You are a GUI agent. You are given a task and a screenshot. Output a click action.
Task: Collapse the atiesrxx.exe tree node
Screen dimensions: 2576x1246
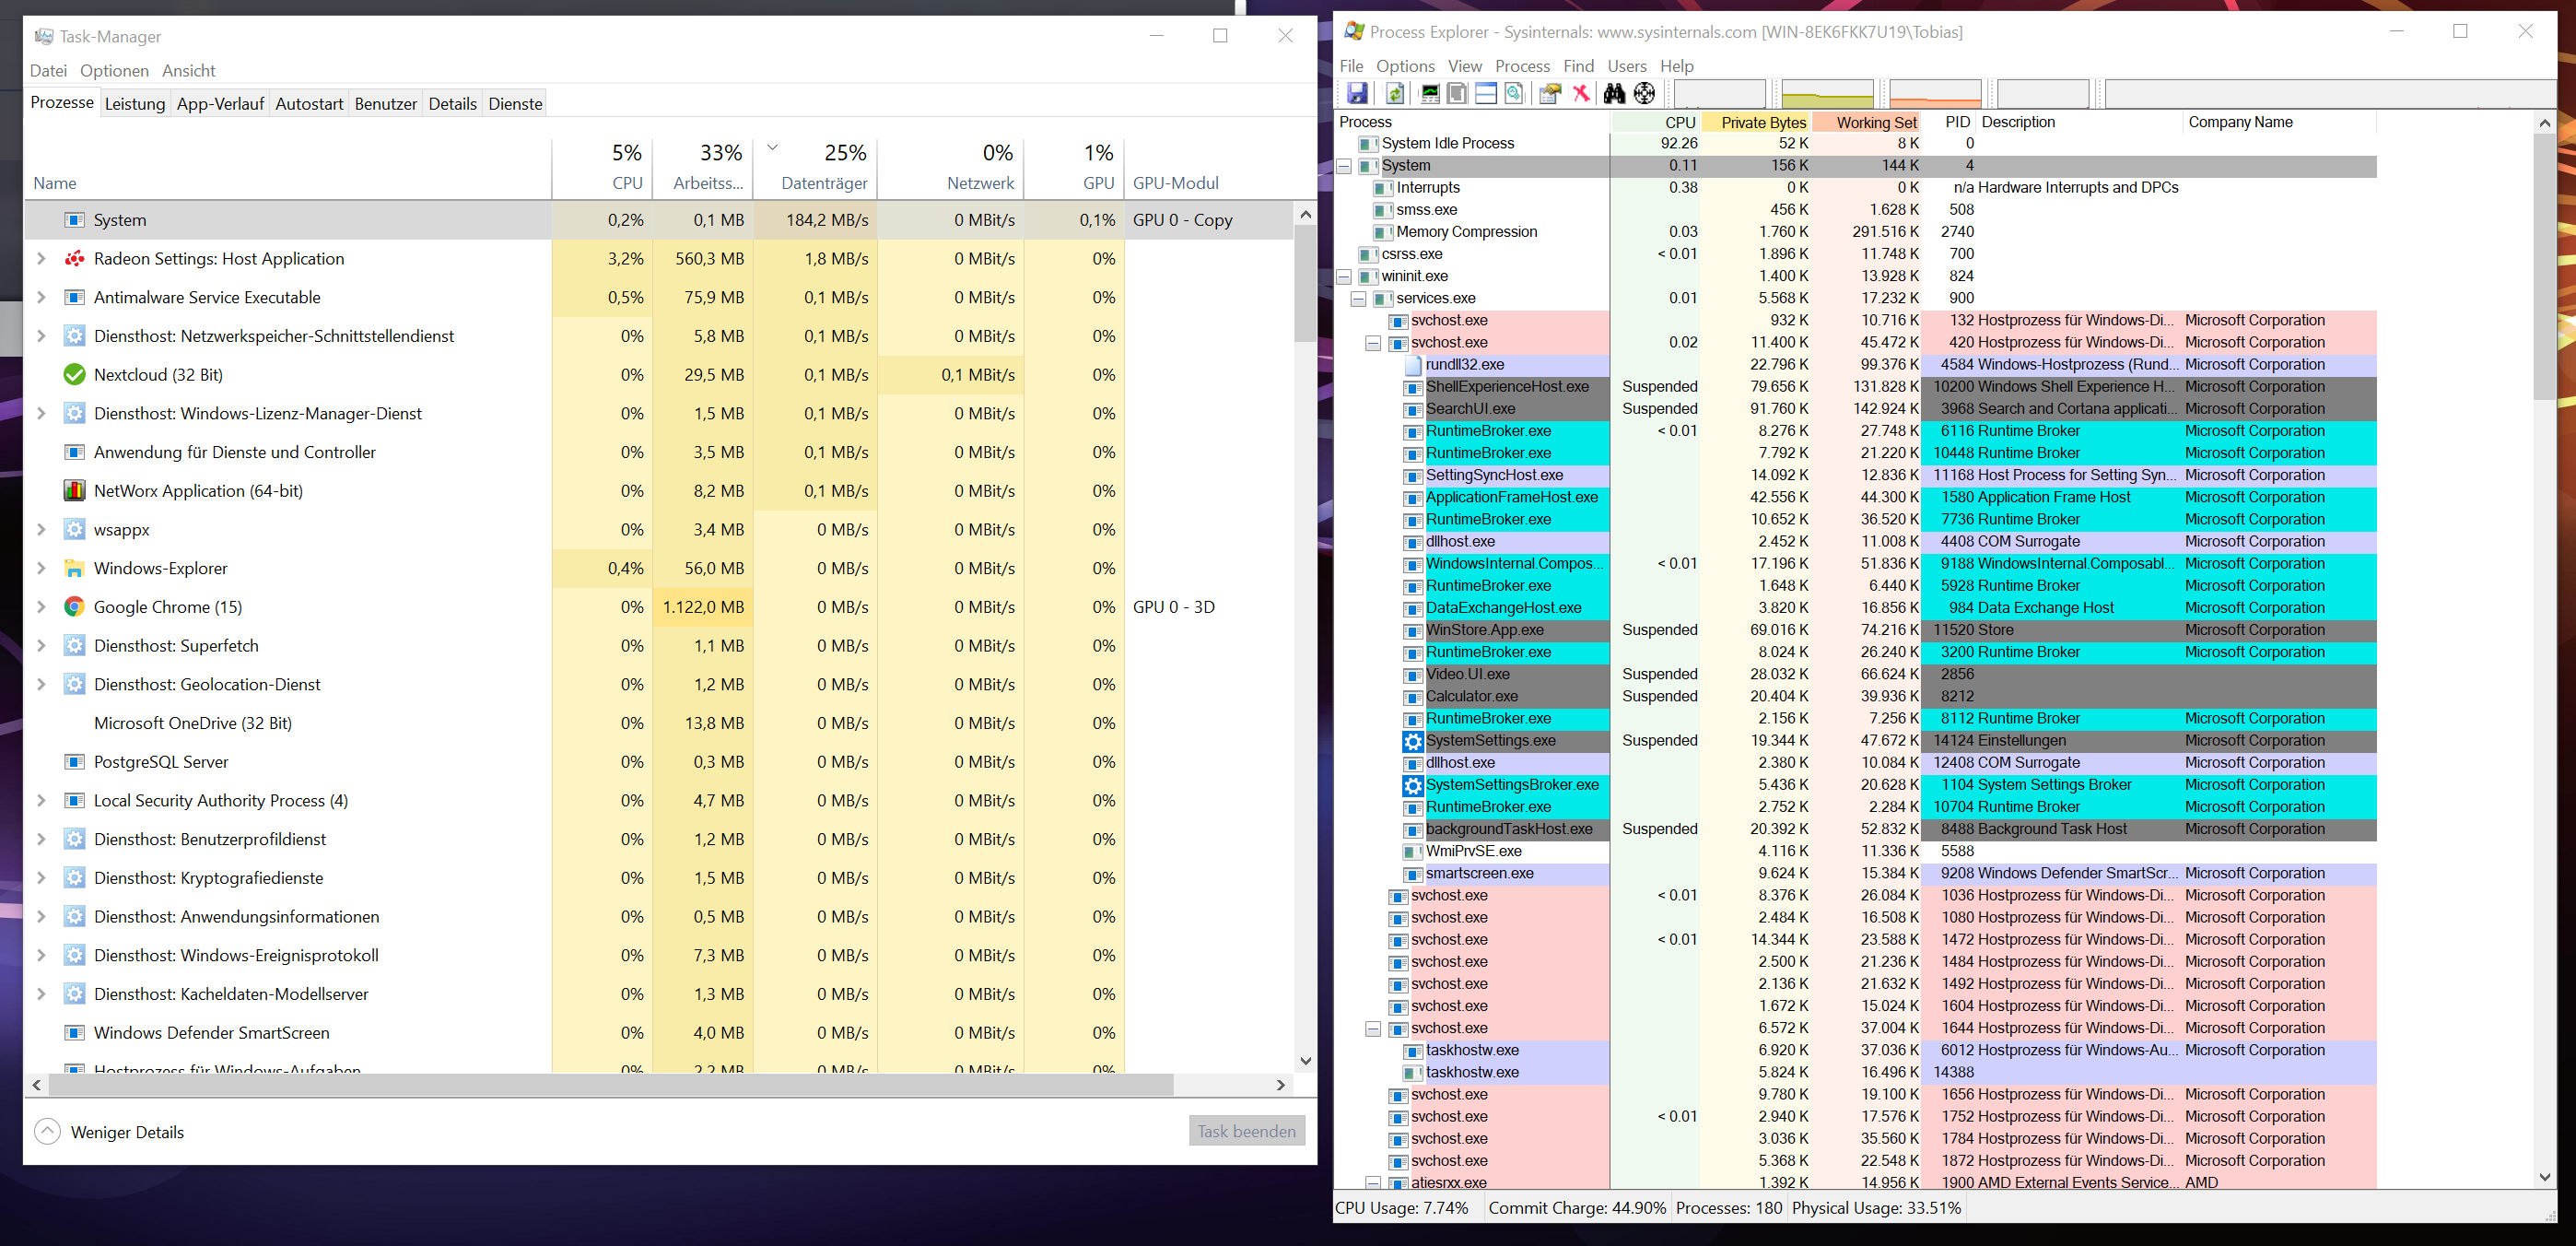pos(1373,1183)
